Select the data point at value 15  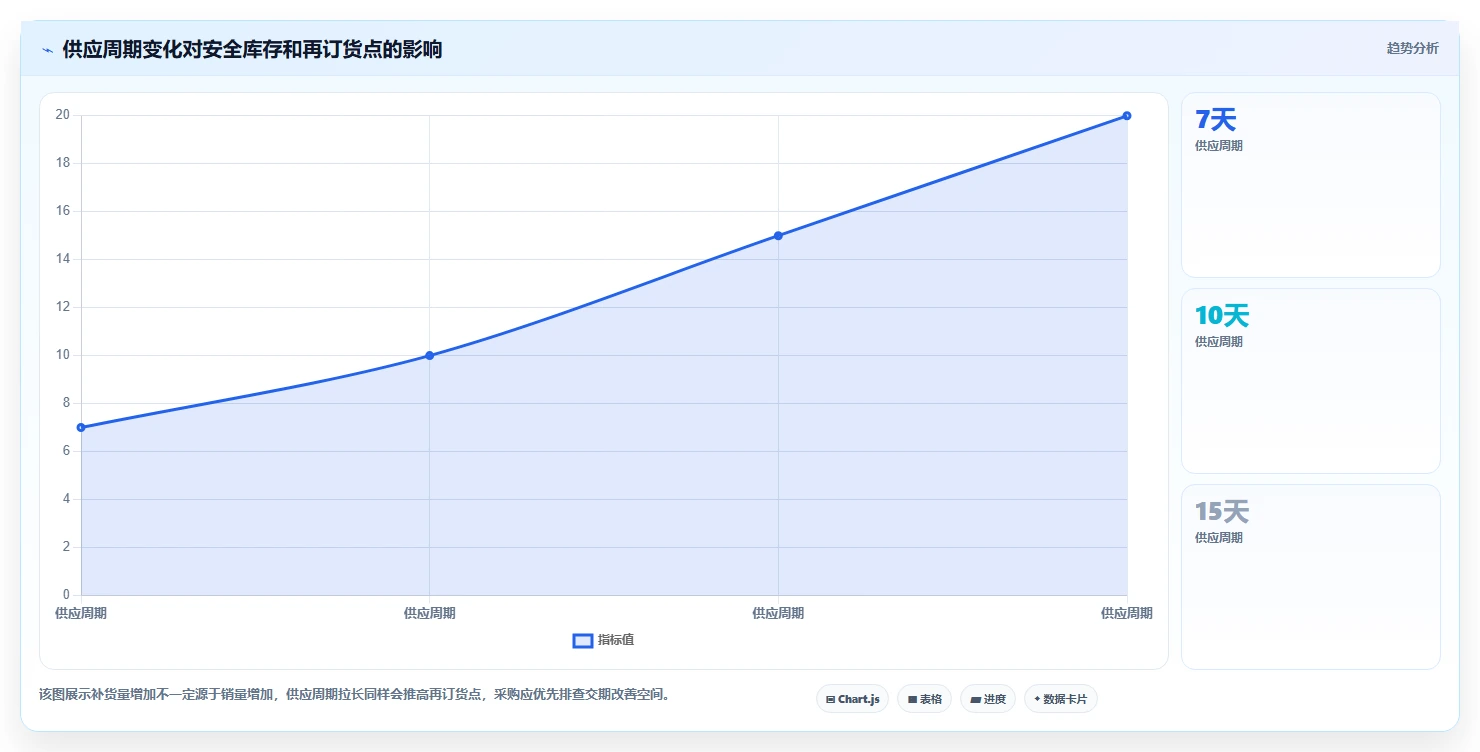[x=778, y=236]
